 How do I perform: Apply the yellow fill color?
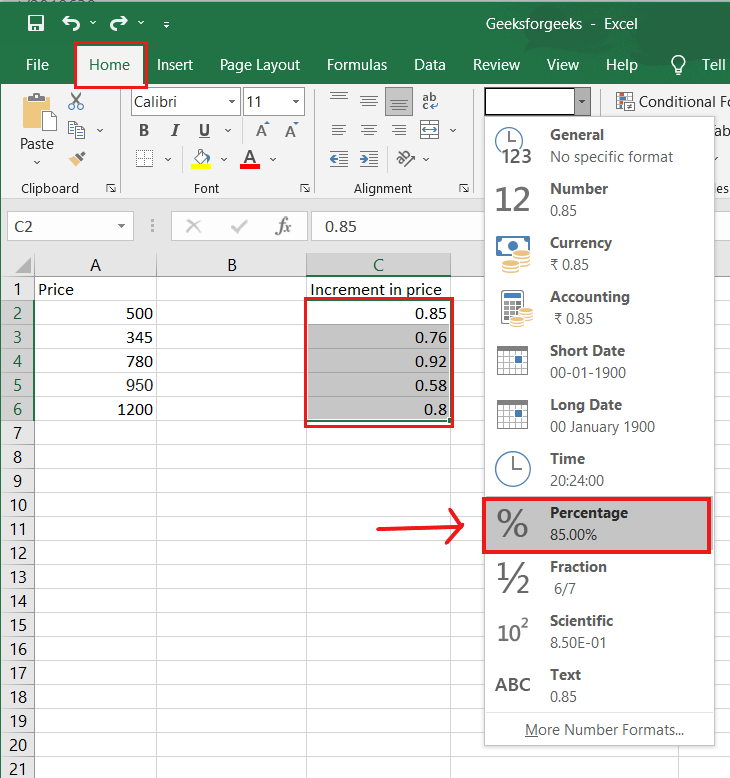coord(202,158)
